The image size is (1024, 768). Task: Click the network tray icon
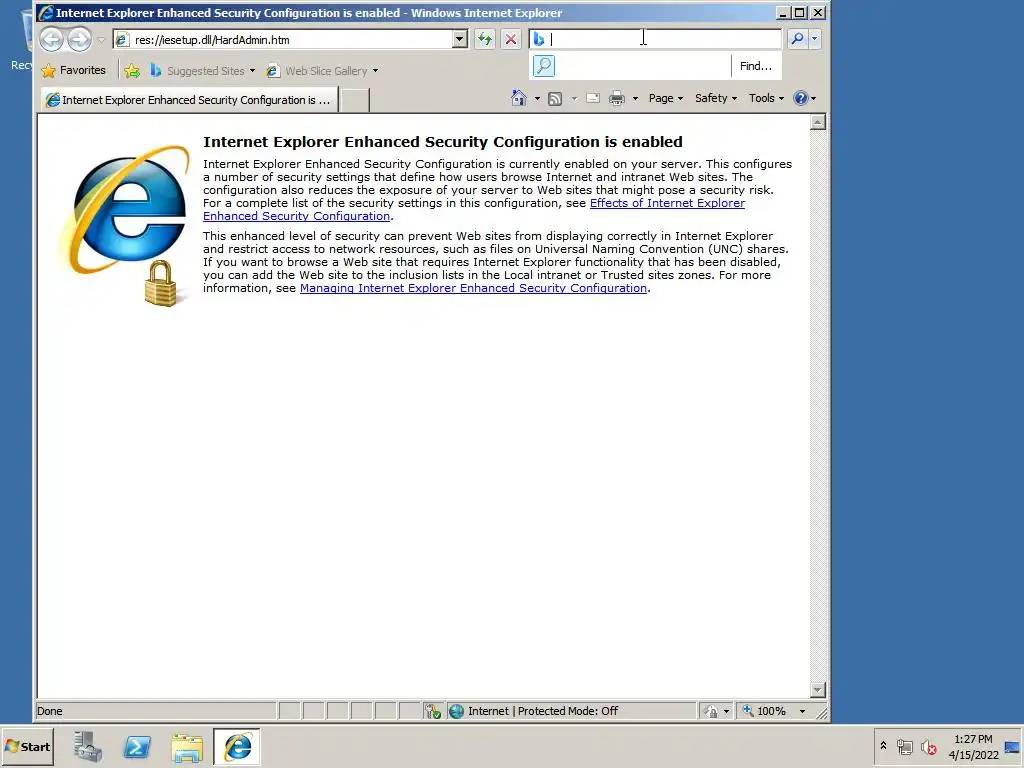[x=904, y=746]
